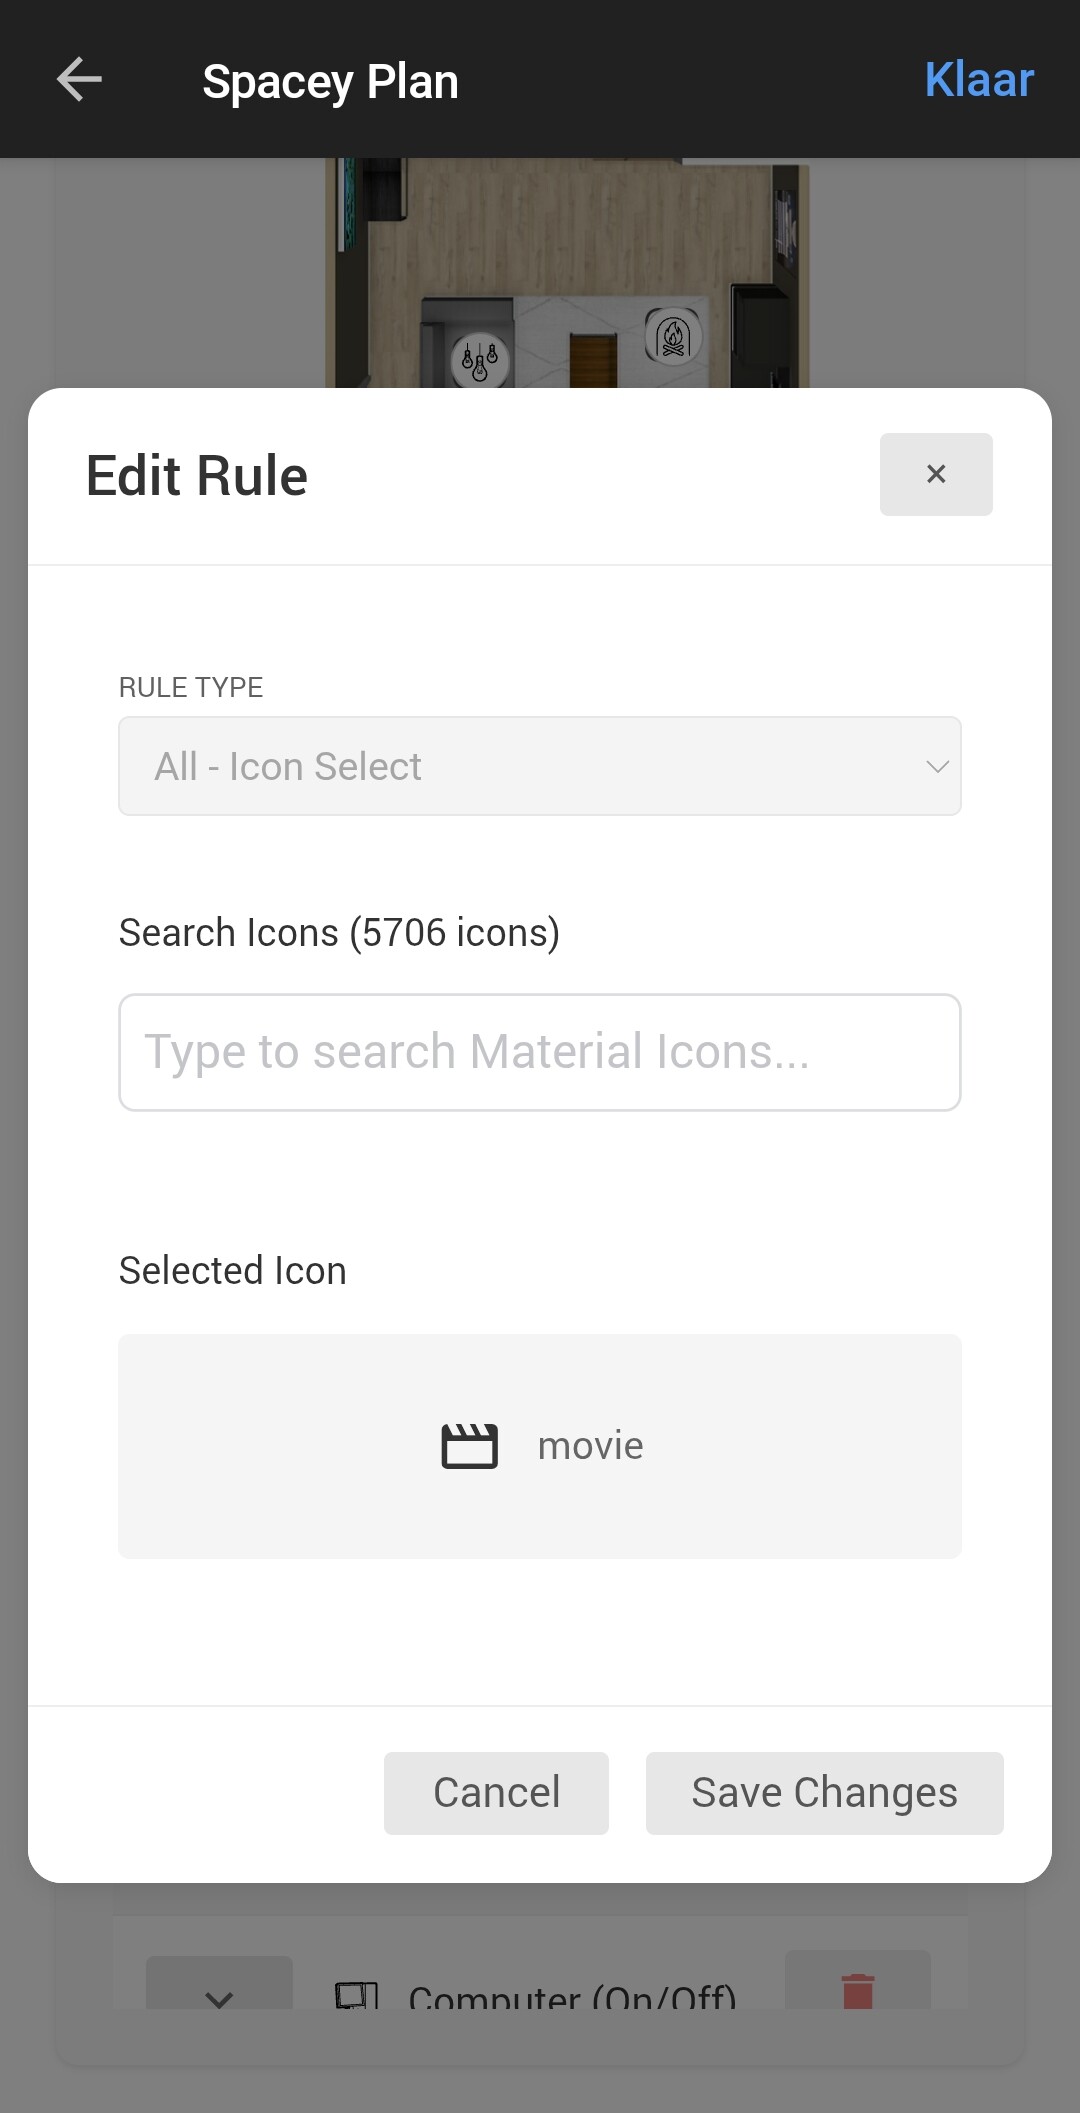Select the Computer (On/Off) rule label

coord(572,1996)
